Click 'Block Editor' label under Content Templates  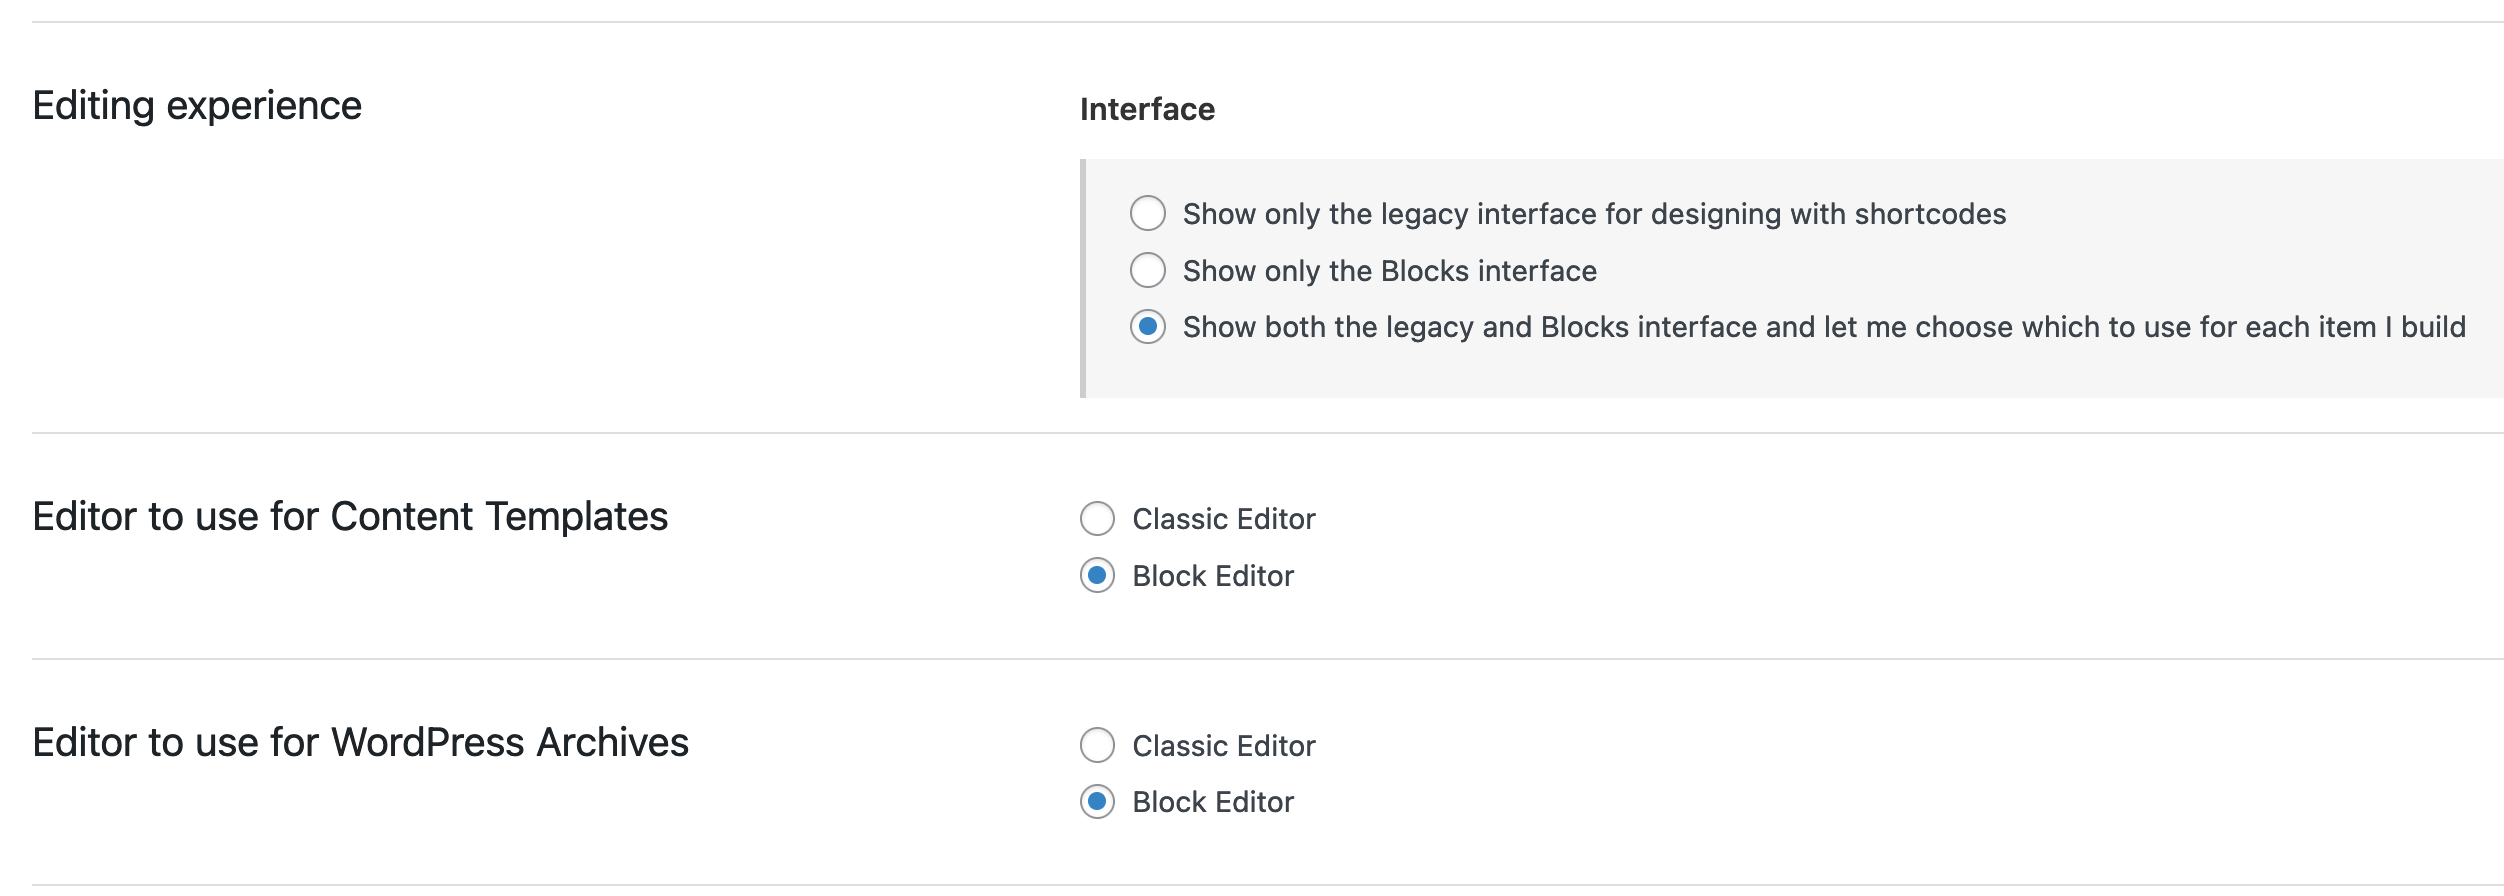[x=1213, y=576]
